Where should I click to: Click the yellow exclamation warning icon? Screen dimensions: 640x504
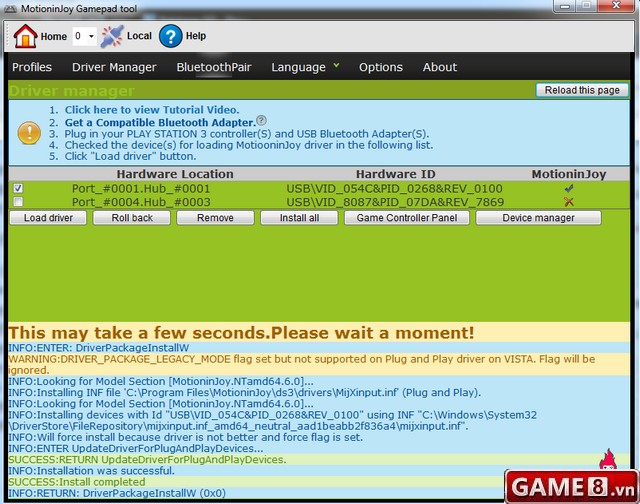(29, 133)
